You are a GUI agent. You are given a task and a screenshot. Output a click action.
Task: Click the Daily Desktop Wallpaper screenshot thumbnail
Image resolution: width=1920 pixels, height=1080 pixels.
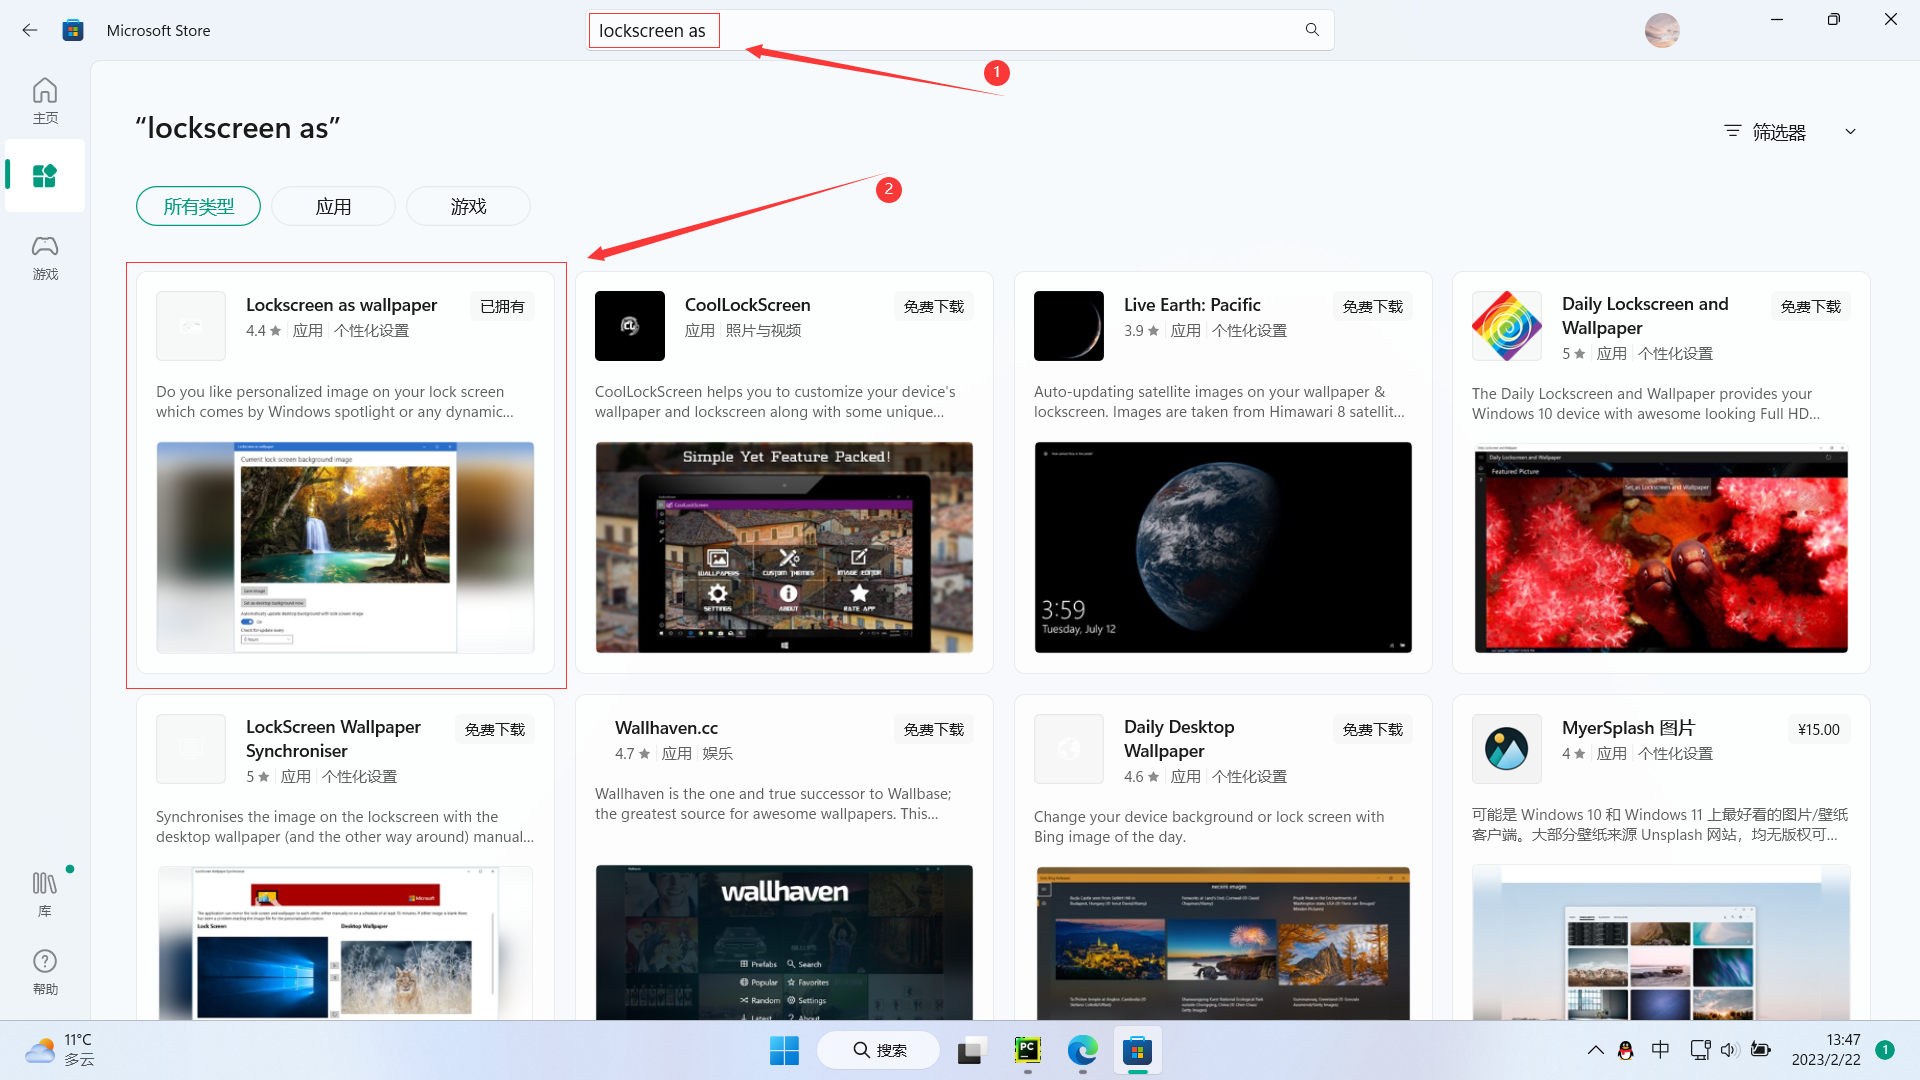tap(1223, 943)
